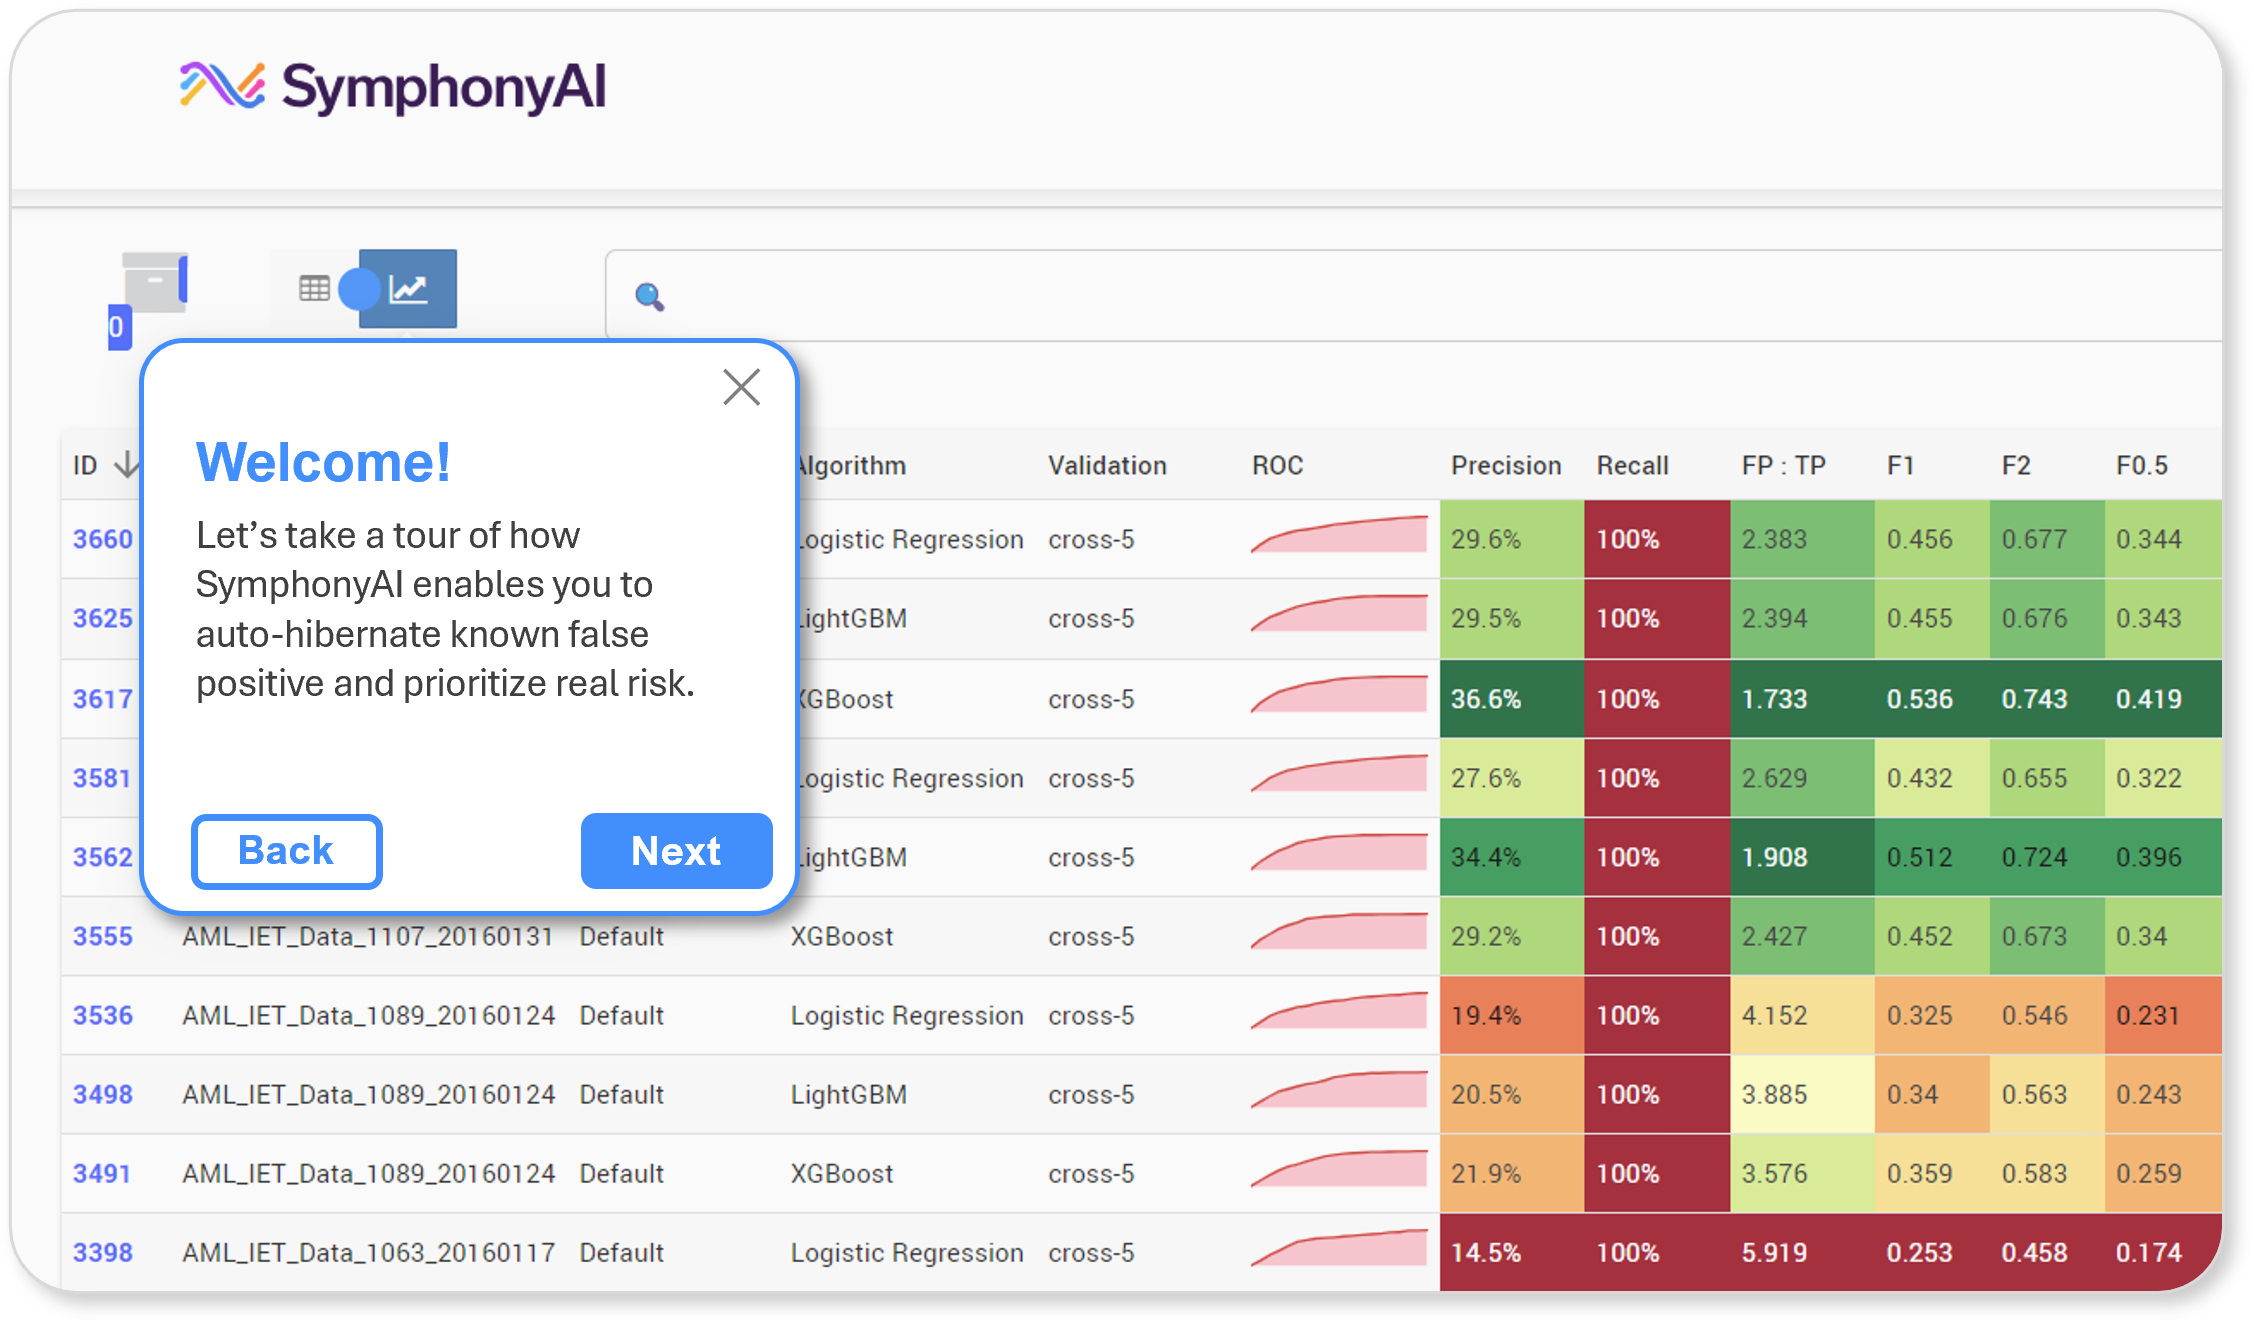The height and width of the screenshot is (1323, 2254).
Task: Click Back in the Welcome dialog
Action: point(286,851)
